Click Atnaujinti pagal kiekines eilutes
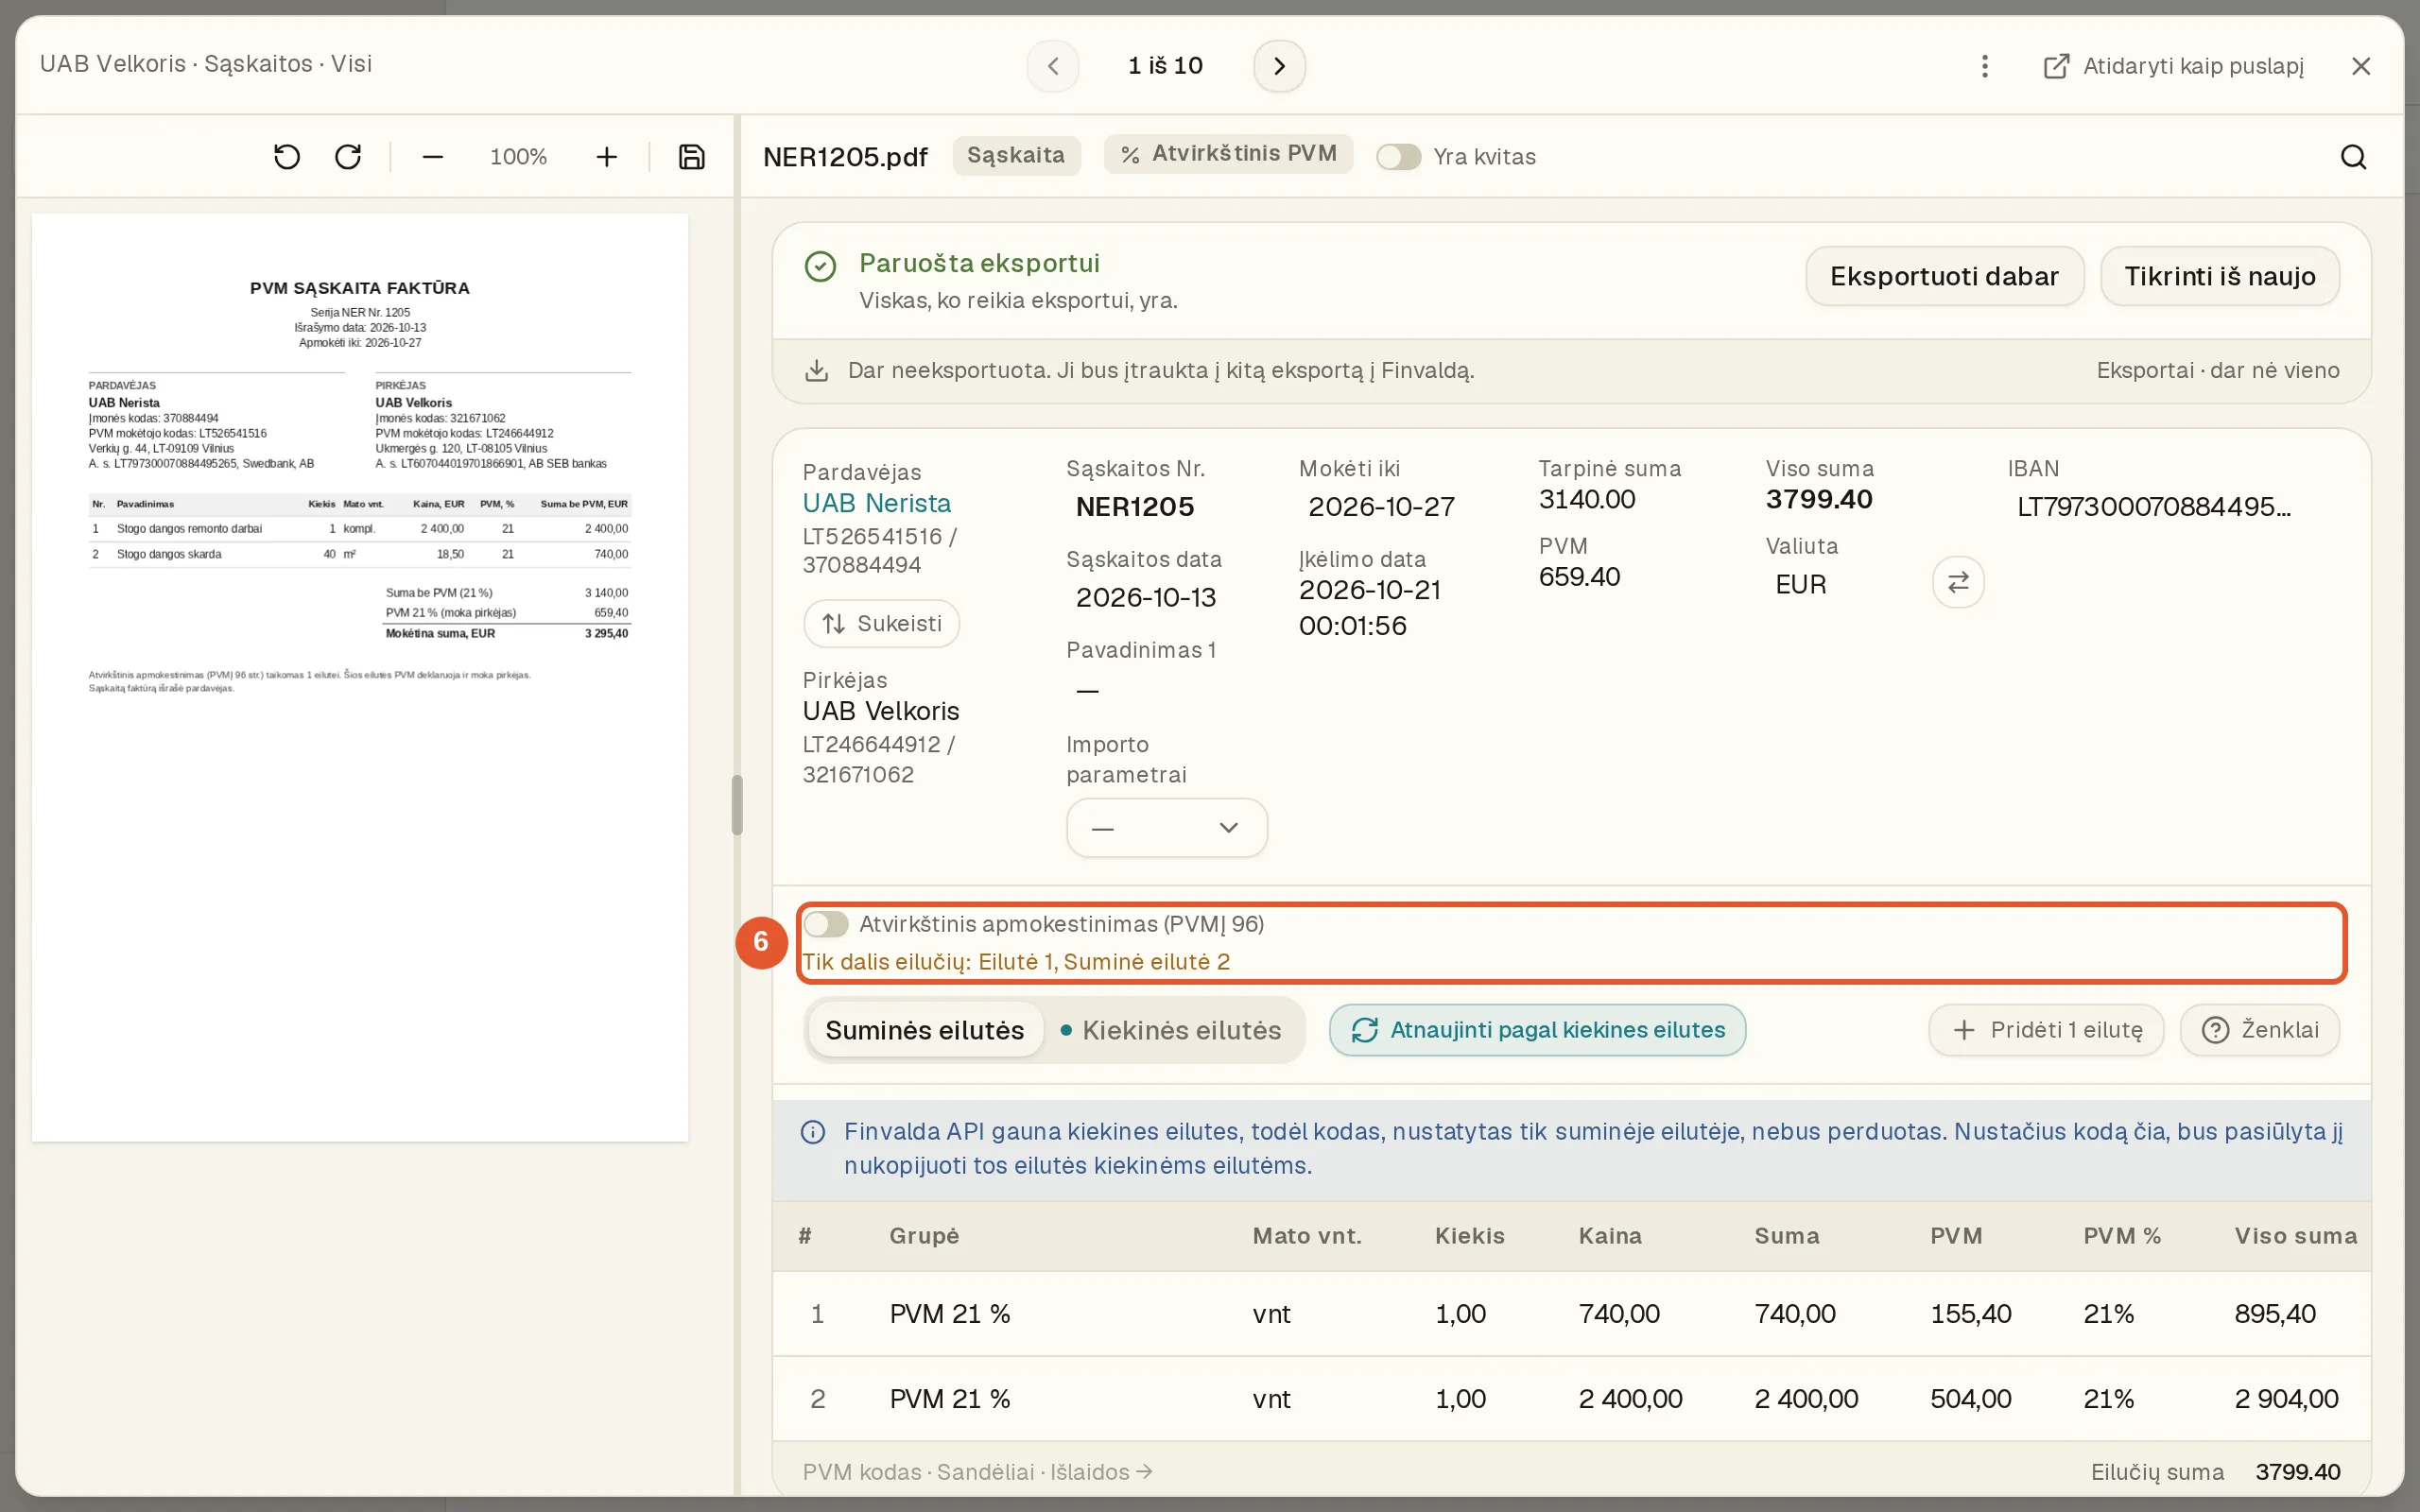Screen dimensions: 2420x1512 [x=1537, y=1030]
